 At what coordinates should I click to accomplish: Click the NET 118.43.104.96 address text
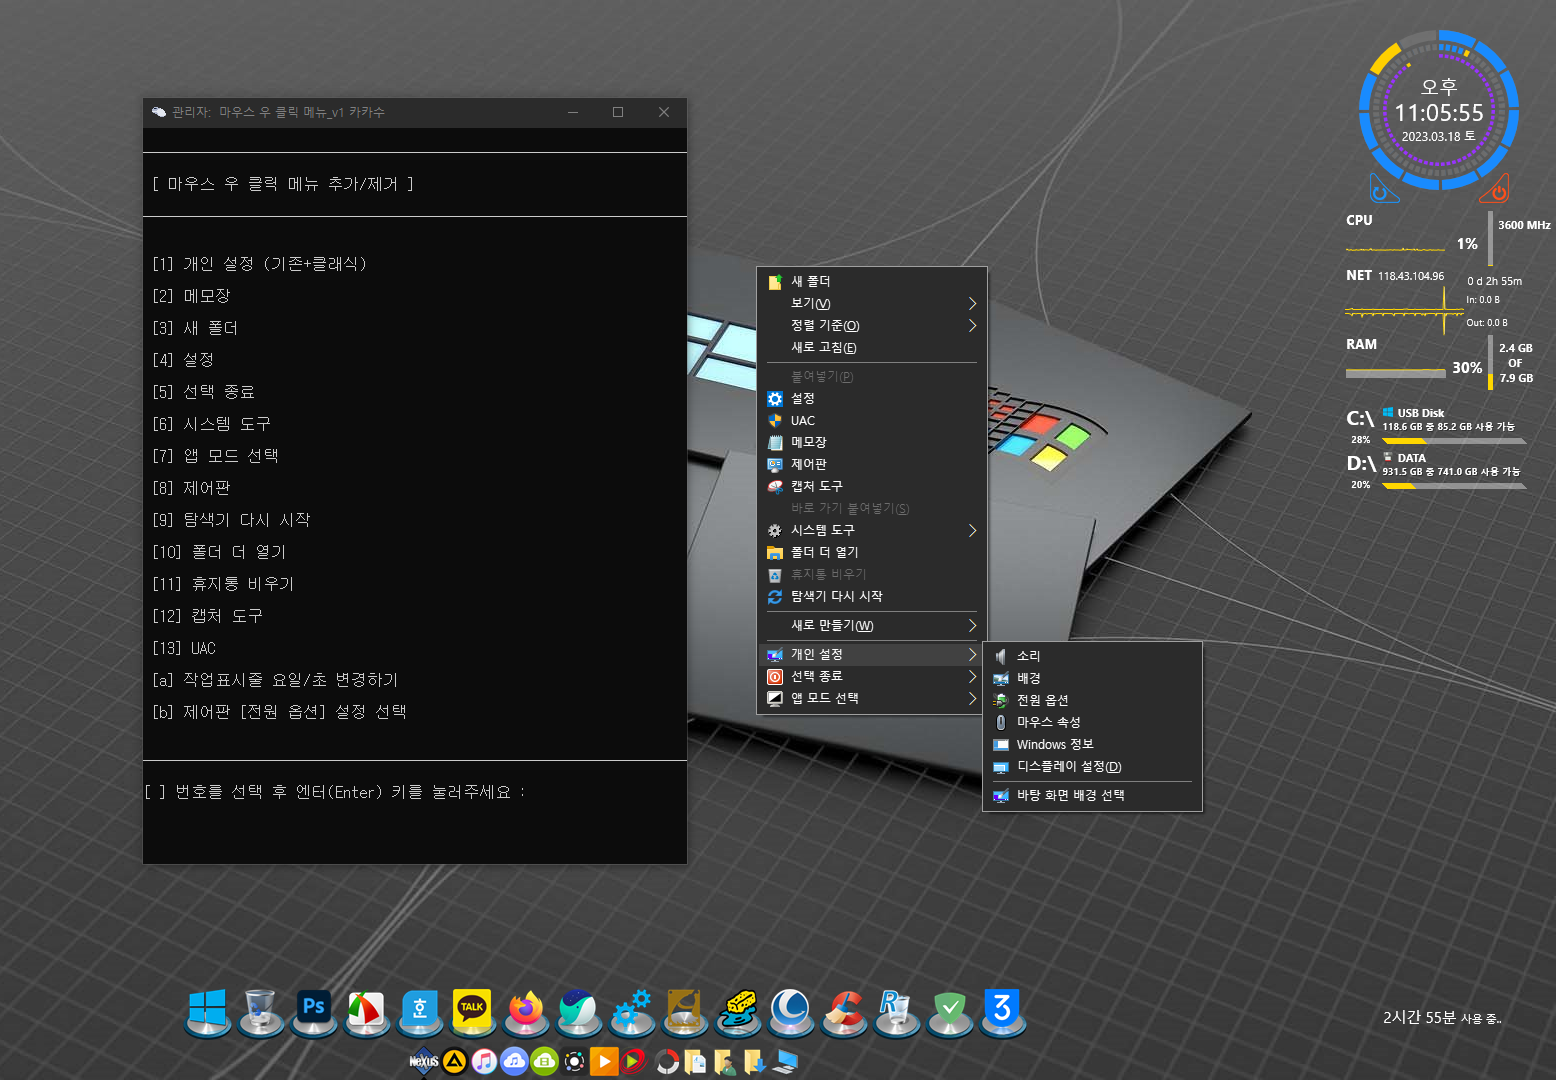click(x=1411, y=276)
